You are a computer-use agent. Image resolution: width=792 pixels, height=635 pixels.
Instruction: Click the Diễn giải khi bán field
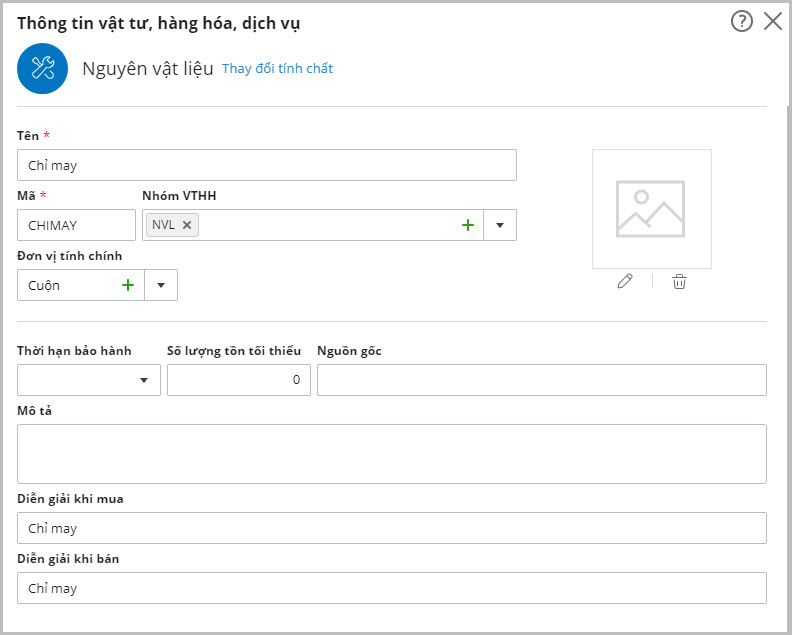[392, 588]
